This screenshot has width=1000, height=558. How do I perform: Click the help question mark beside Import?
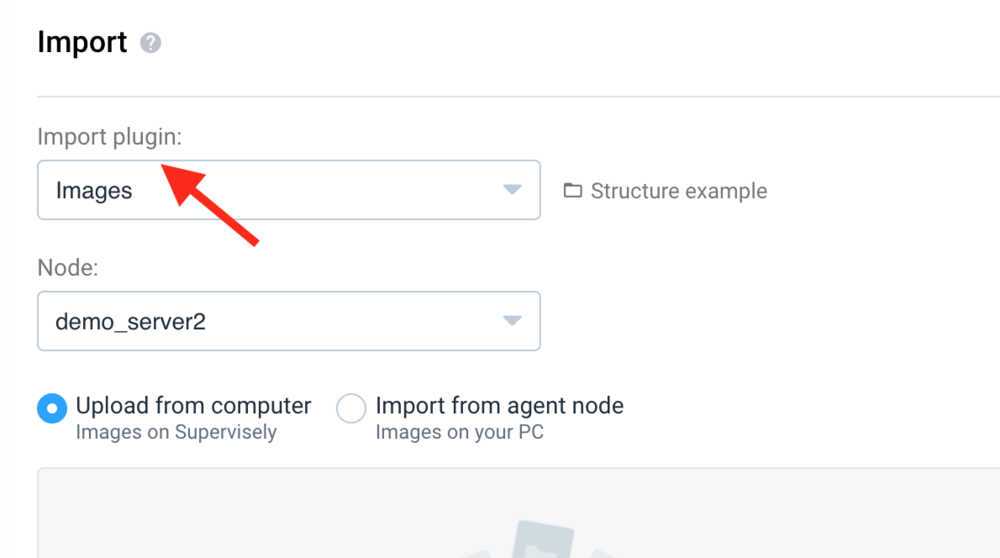(x=151, y=43)
